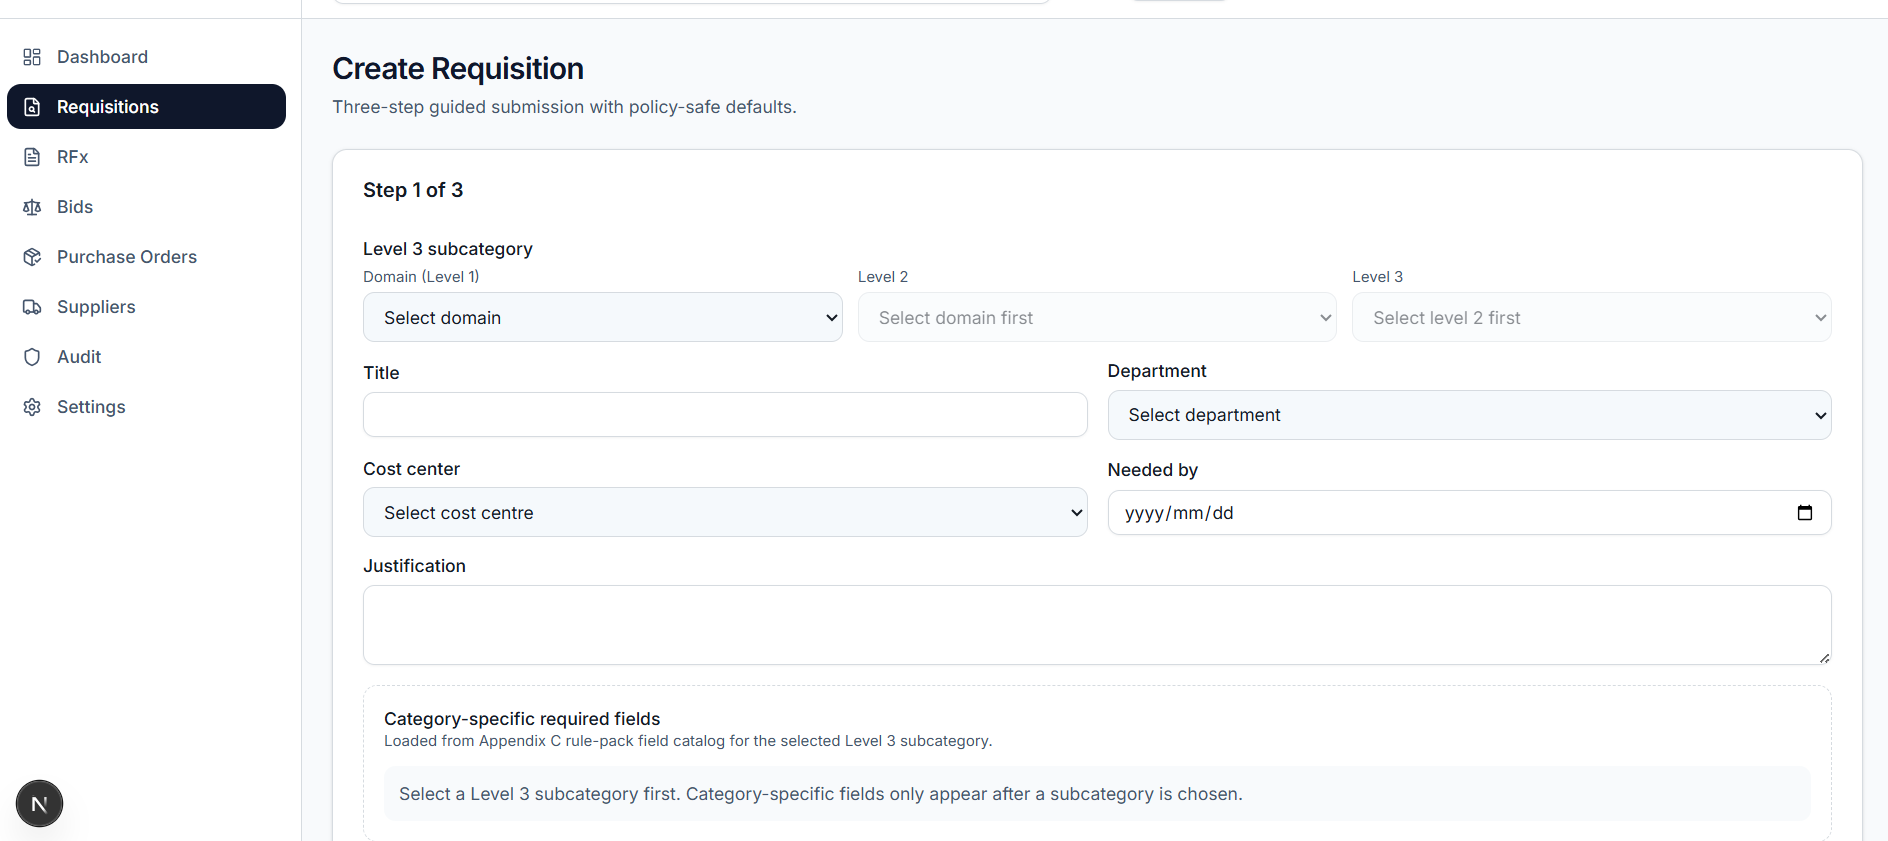Screen dimensions: 1888x841
Task: Click the 'Create Requisition' page title
Action: tap(458, 68)
